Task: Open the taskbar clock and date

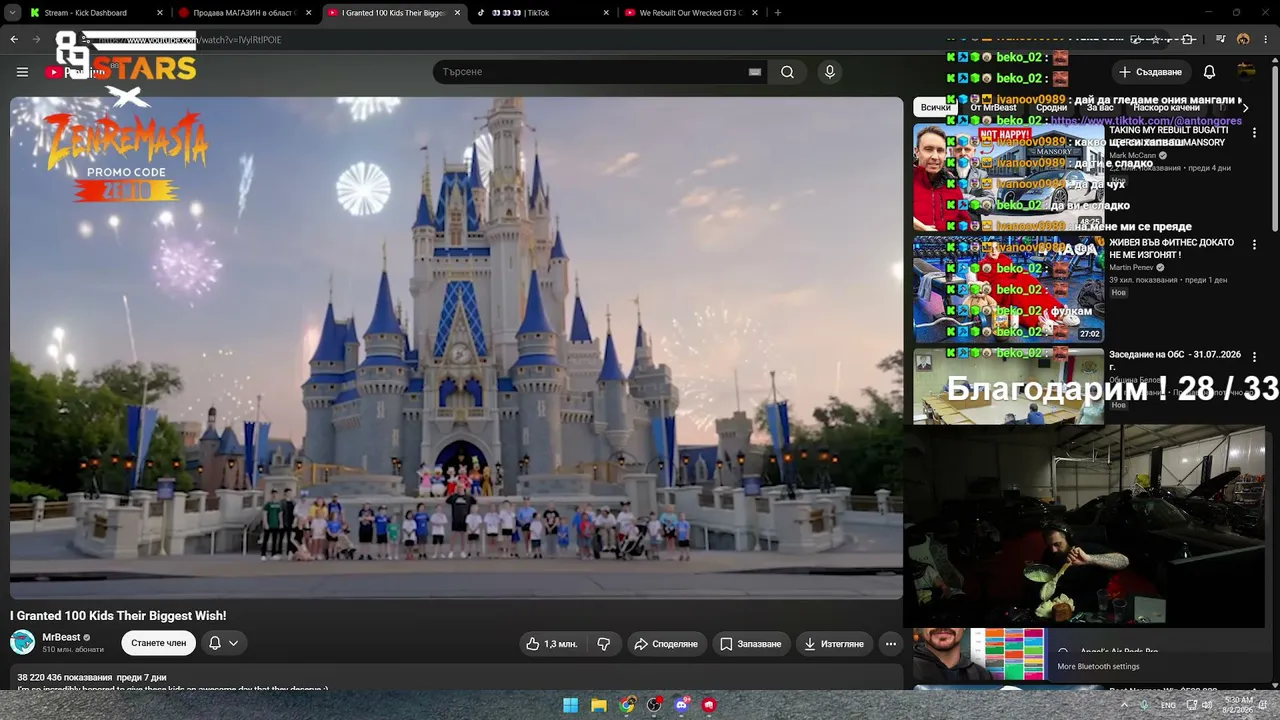Action: 1238,705
